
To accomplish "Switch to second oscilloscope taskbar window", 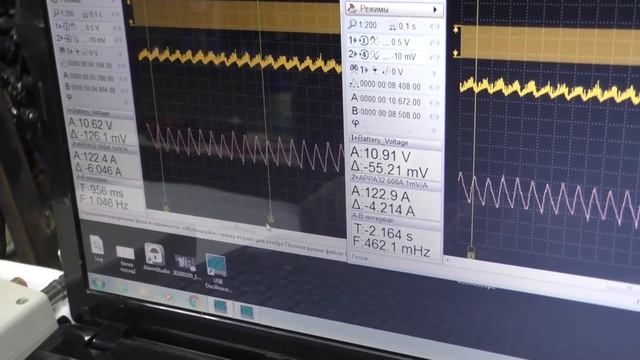I will [247, 311].
